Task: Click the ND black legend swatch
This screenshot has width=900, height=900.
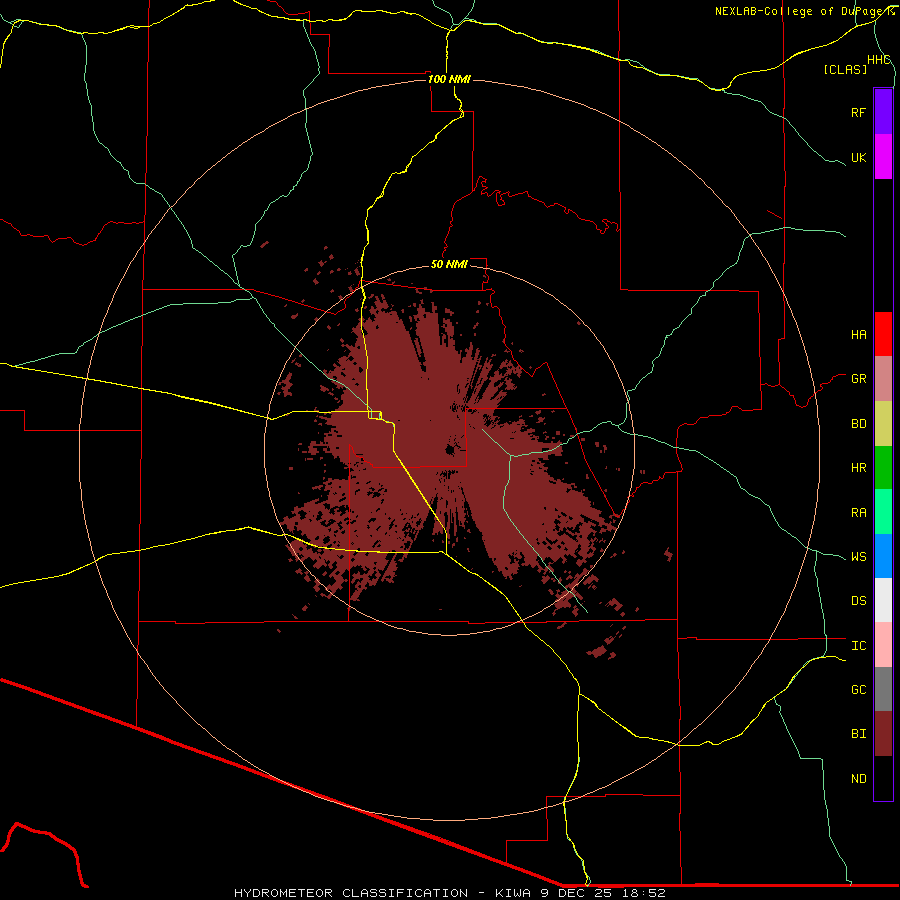Action: point(883,778)
